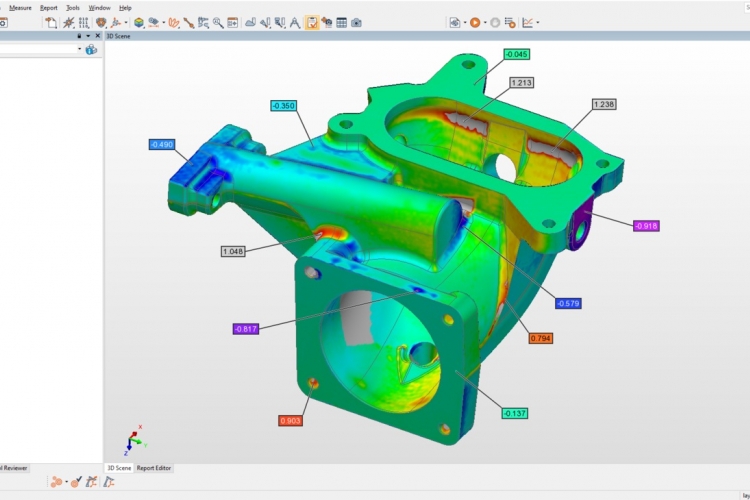Open the Tools menu
Screen dimensions: 750x500
click(73, 7)
